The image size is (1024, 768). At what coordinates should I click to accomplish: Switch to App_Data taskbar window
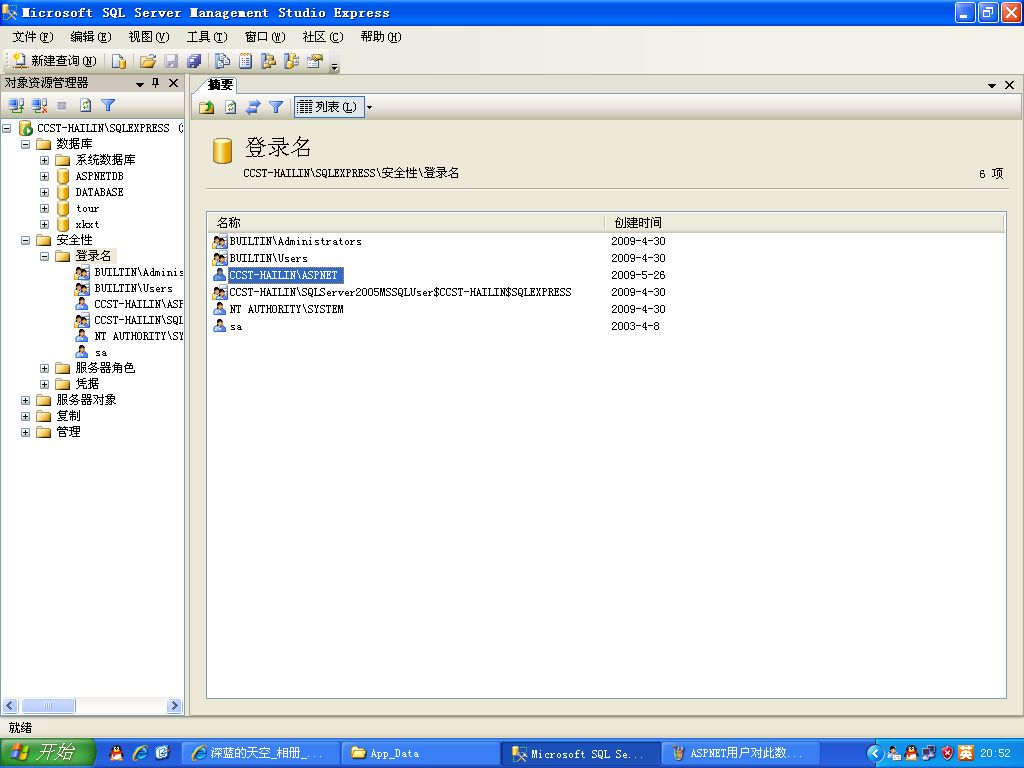420,753
